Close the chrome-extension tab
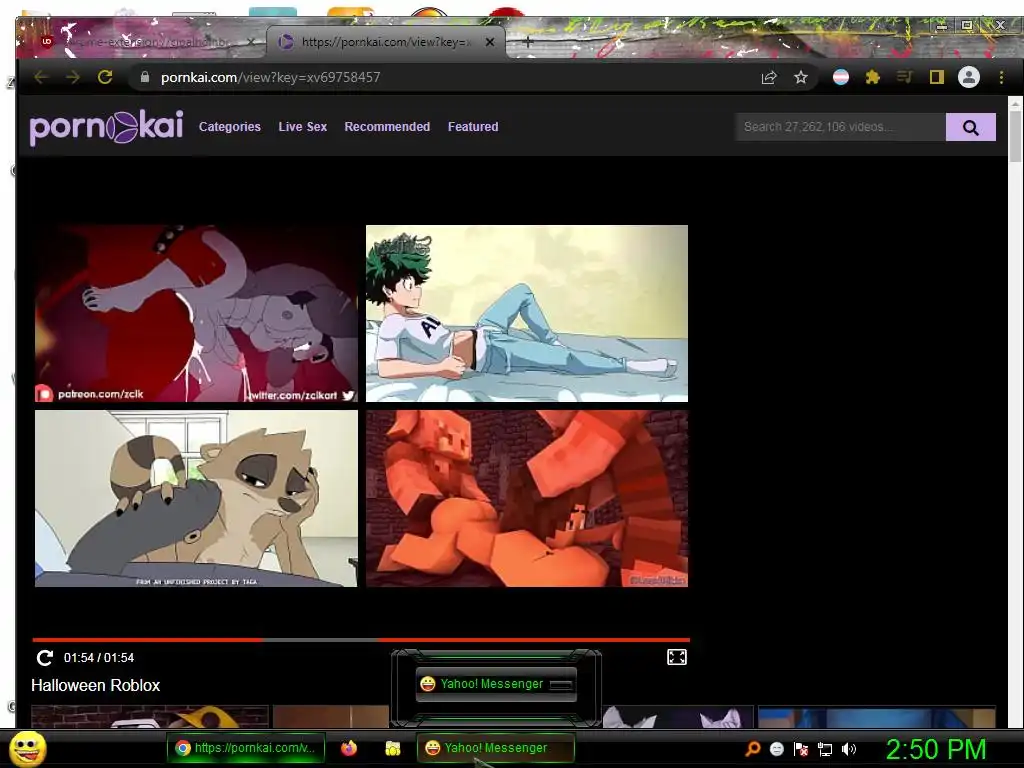Viewport: 1024px width, 768px height. pos(251,42)
